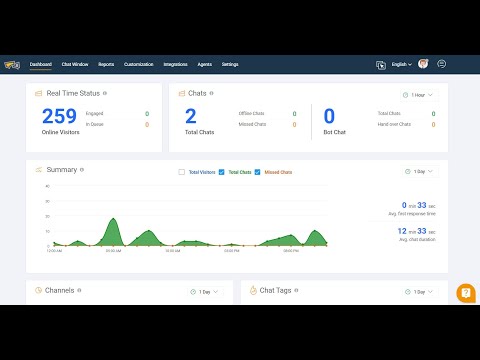
Task: Click info icon next to Real Time Status
Action: coord(105,93)
